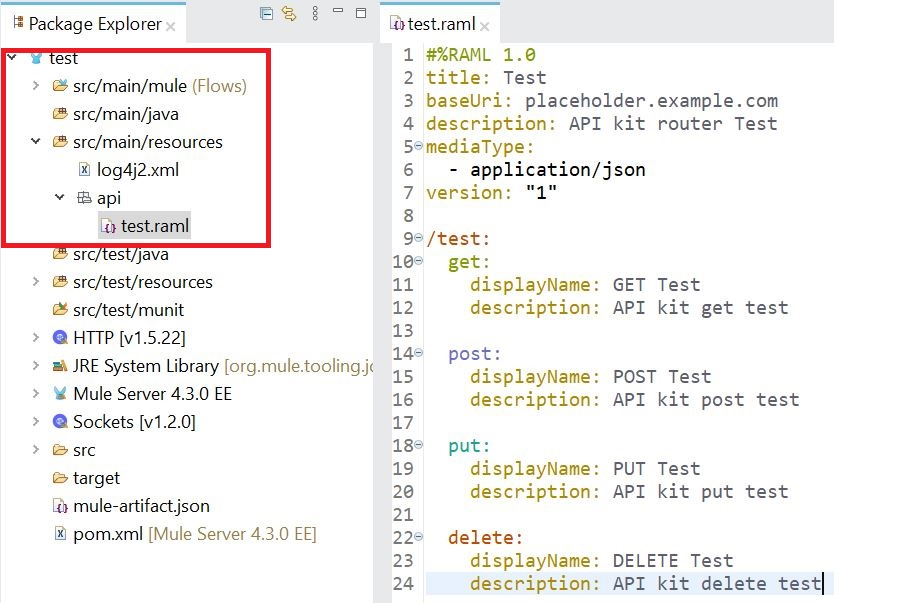
Task: Click the log4j2.xml file icon
Action: [x=84, y=170]
